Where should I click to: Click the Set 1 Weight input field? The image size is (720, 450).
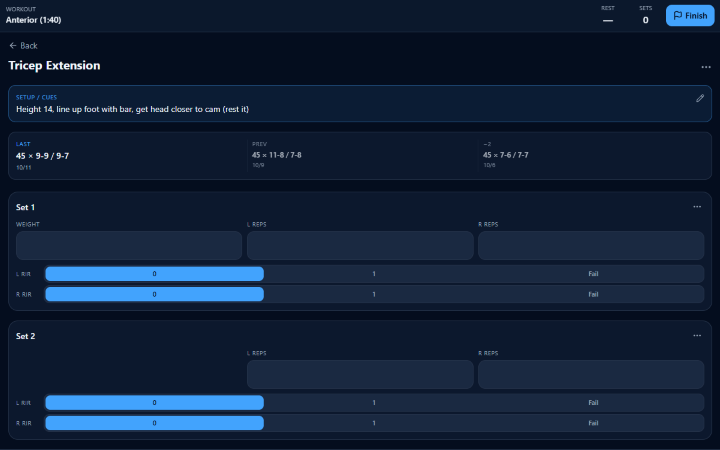point(129,245)
